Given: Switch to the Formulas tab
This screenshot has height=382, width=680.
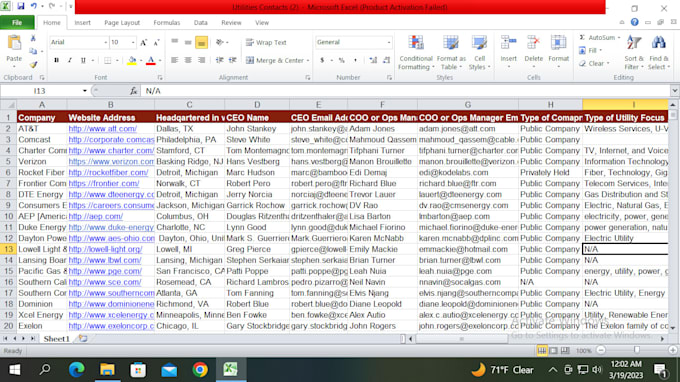Looking at the screenshot, I should click(167, 23).
